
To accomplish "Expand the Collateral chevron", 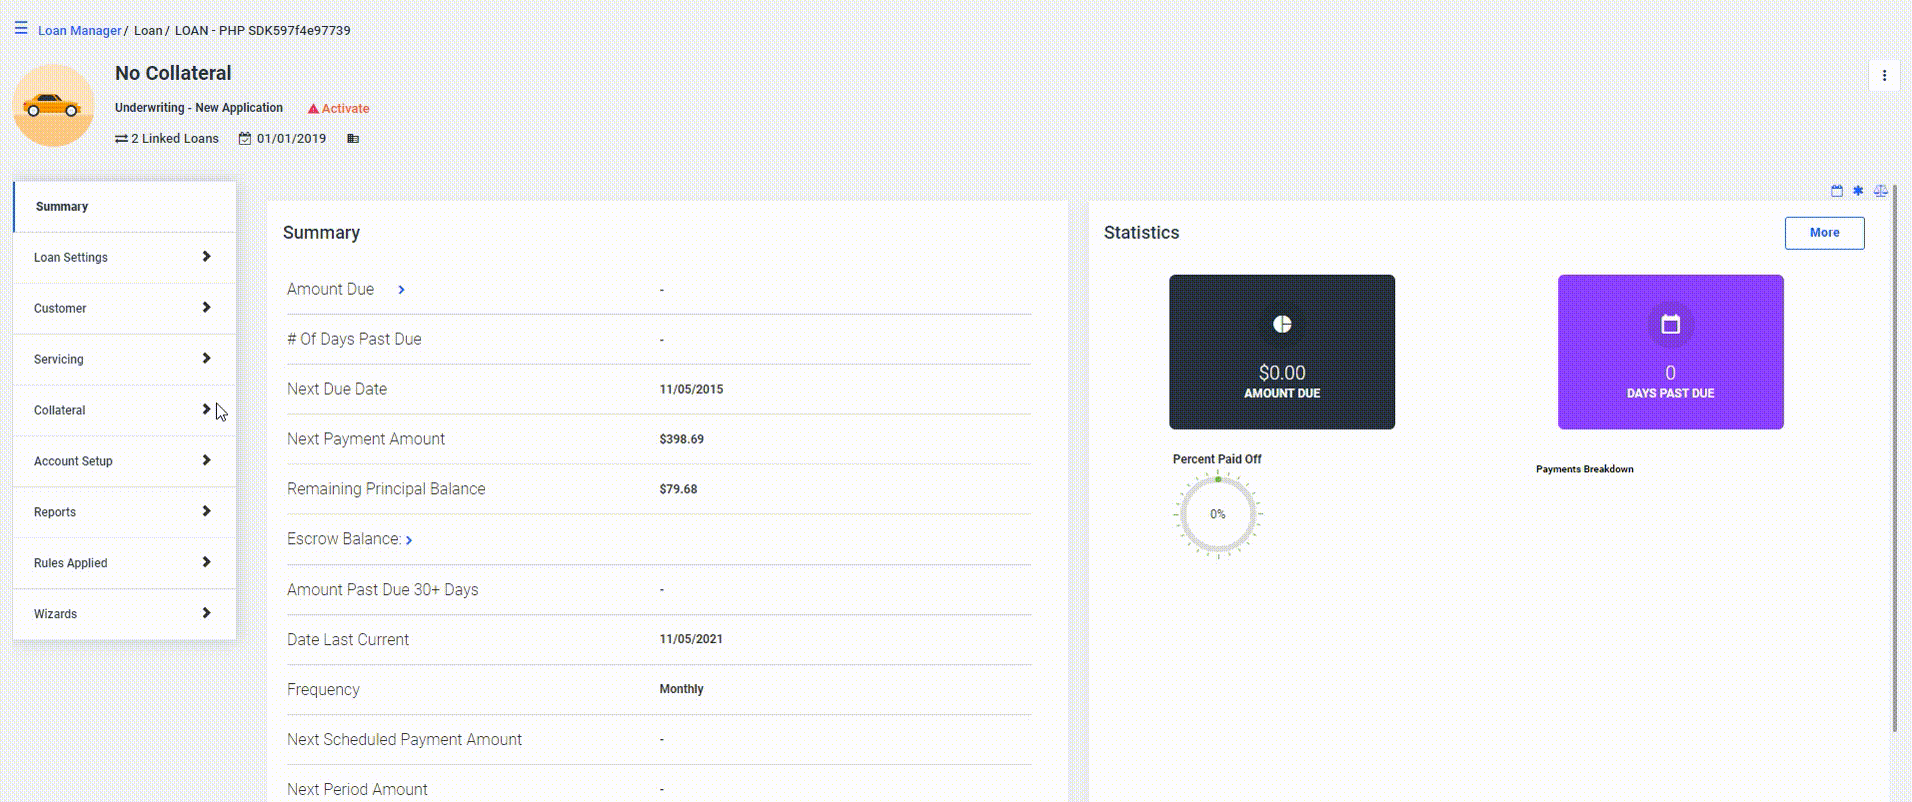I will pyautogui.click(x=206, y=410).
